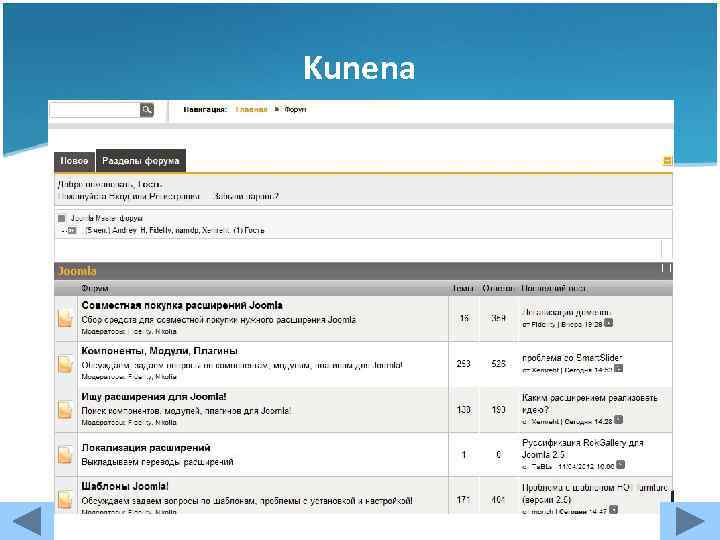Click folder icon beside Шаблоны Joomla!
This screenshot has height=540, width=720.
65,500
